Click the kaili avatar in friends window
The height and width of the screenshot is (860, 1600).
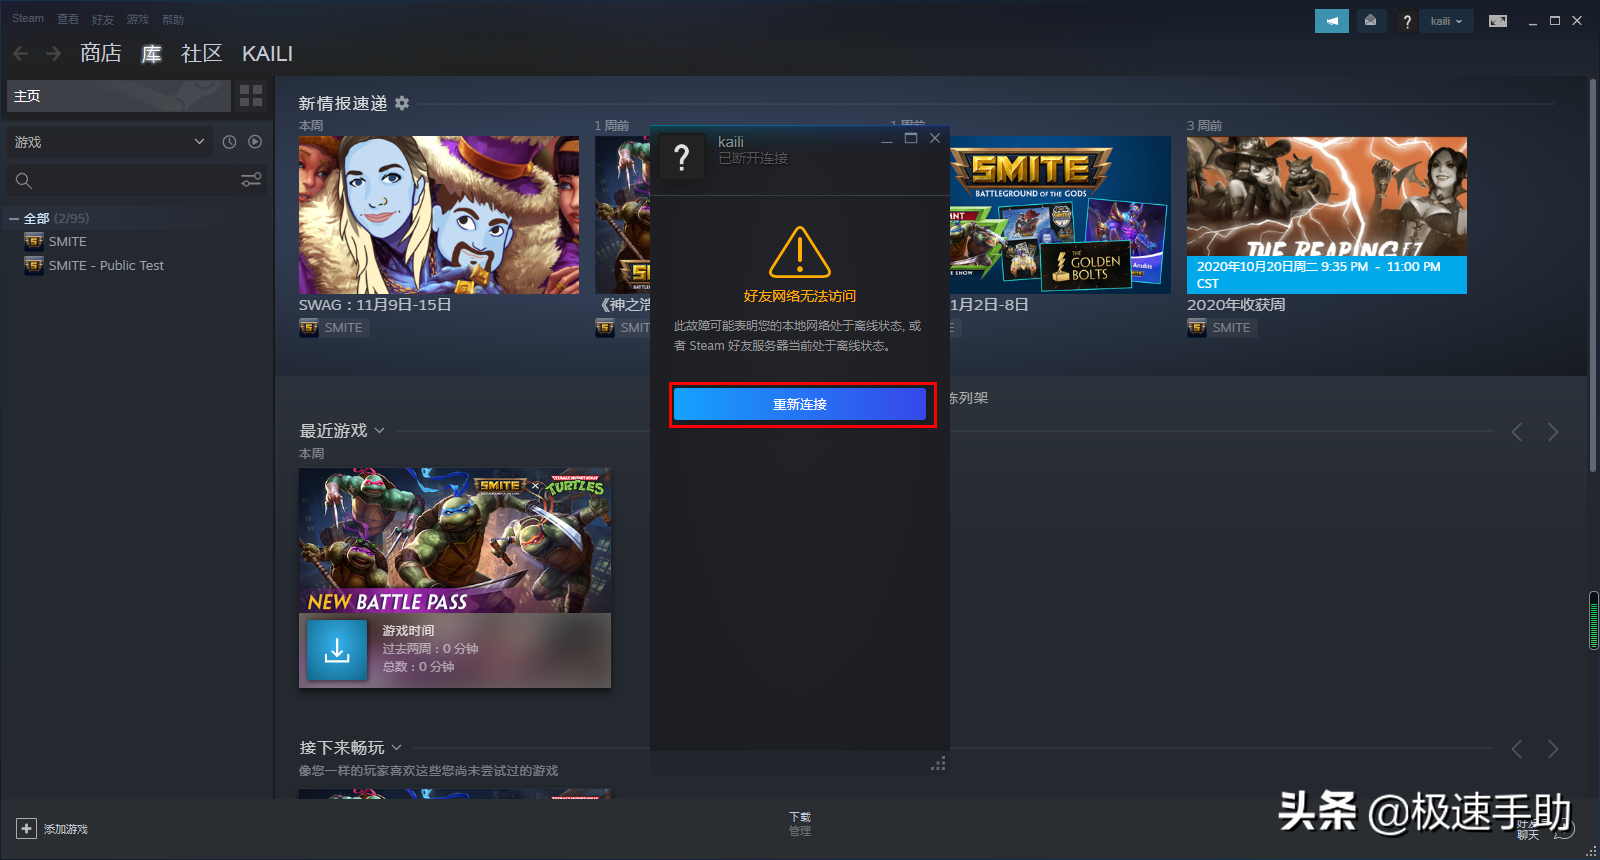click(x=682, y=157)
